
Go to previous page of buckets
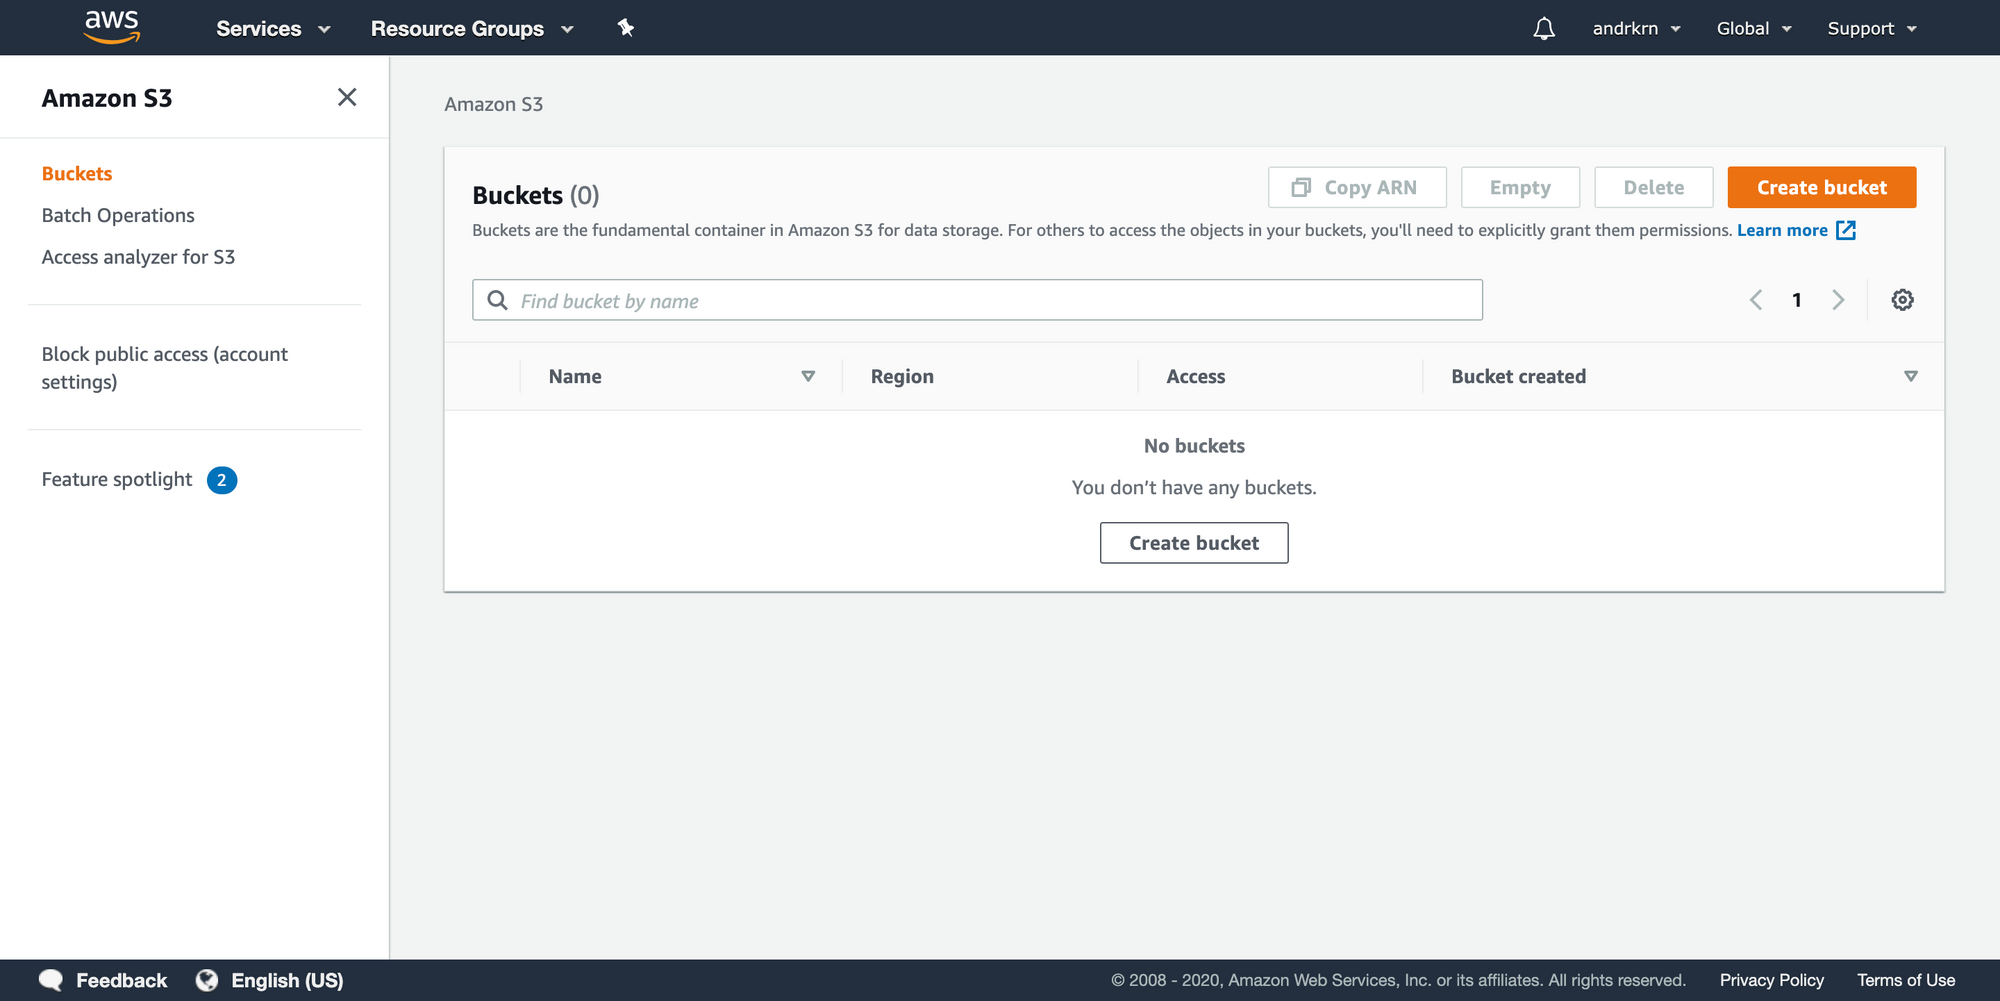click(1756, 300)
